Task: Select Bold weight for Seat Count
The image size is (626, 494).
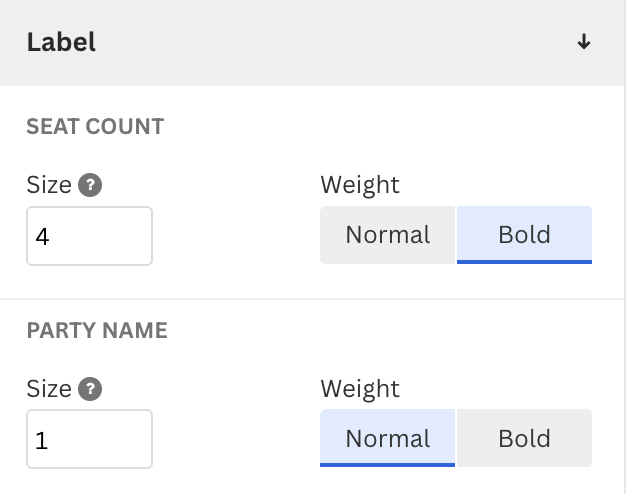Action: coord(524,235)
